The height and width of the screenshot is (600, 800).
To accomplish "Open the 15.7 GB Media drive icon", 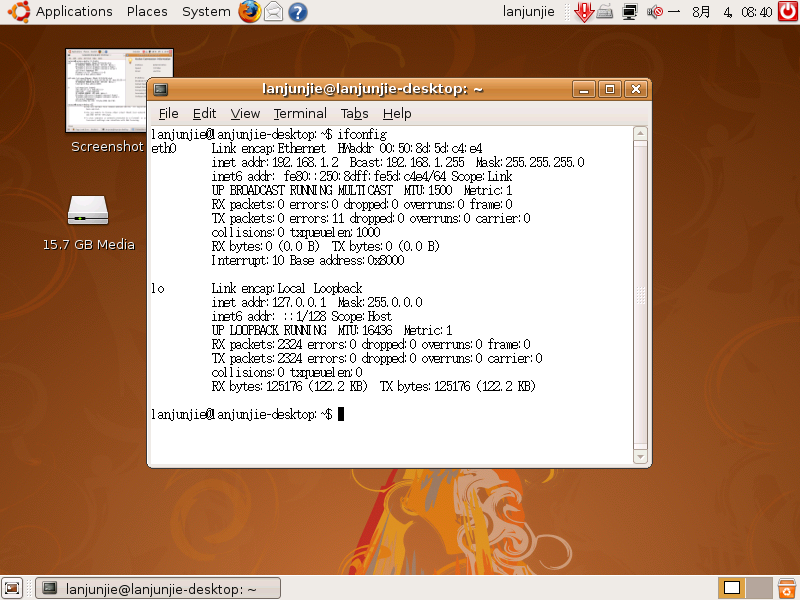I will (x=88, y=211).
